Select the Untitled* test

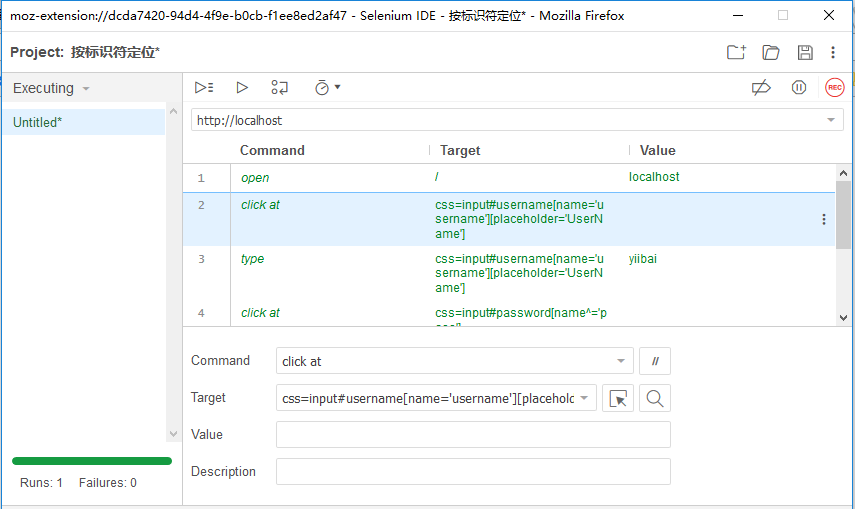84,122
